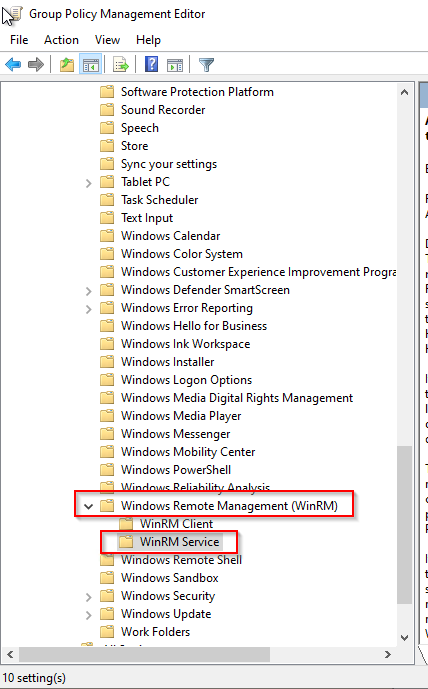Click the vertical scrollbar down arrow
This screenshot has height=689, width=428.
click(405, 637)
